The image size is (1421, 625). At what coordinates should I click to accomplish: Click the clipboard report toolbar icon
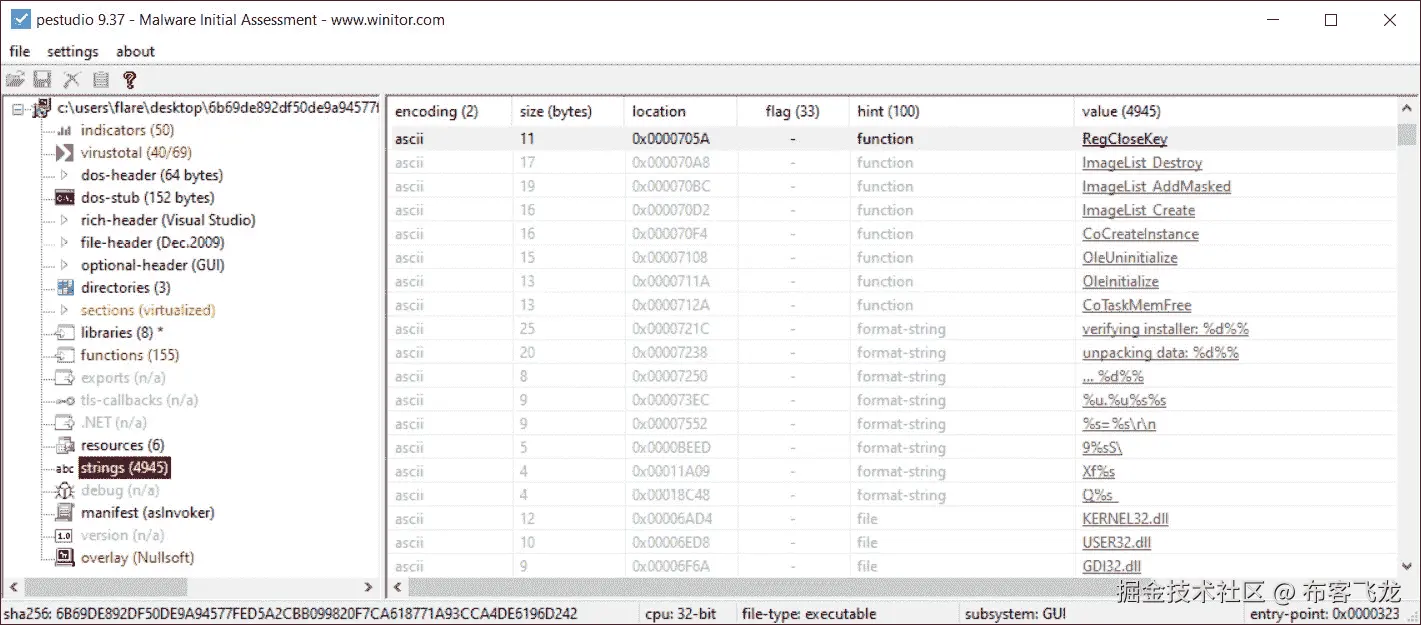click(100, 79)
